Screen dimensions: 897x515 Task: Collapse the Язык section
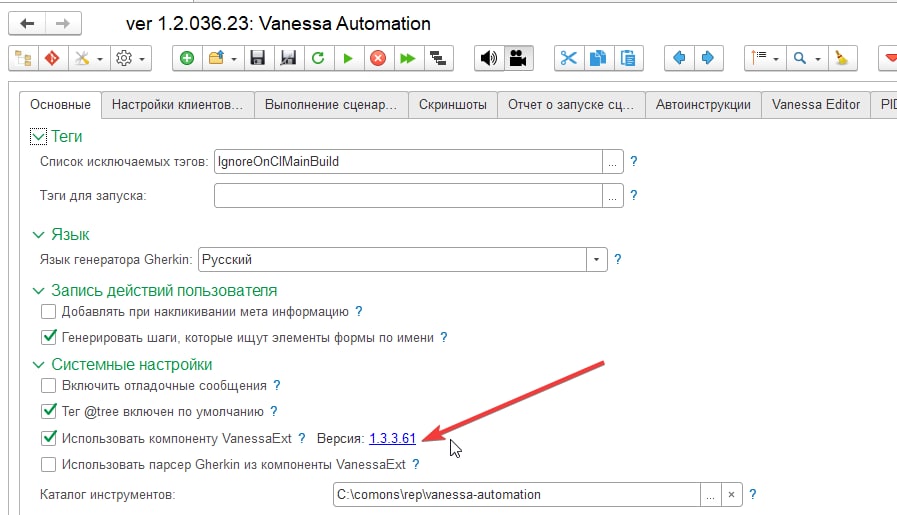click(x=38, y=235)
